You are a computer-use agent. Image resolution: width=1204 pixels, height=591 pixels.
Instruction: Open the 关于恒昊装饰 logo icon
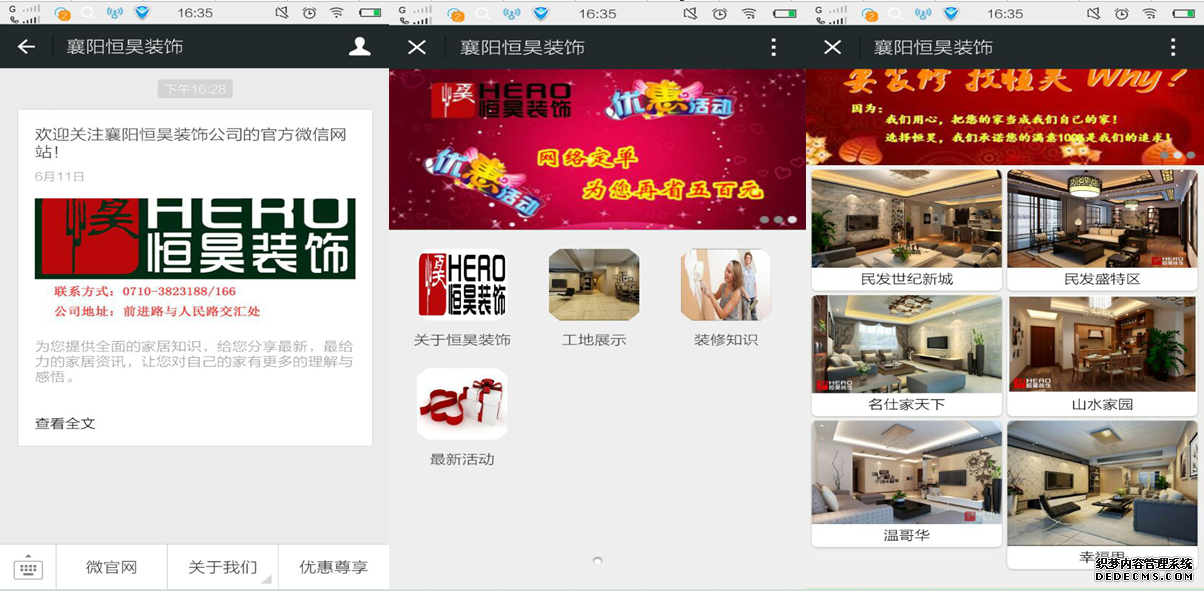pos(462,284)
